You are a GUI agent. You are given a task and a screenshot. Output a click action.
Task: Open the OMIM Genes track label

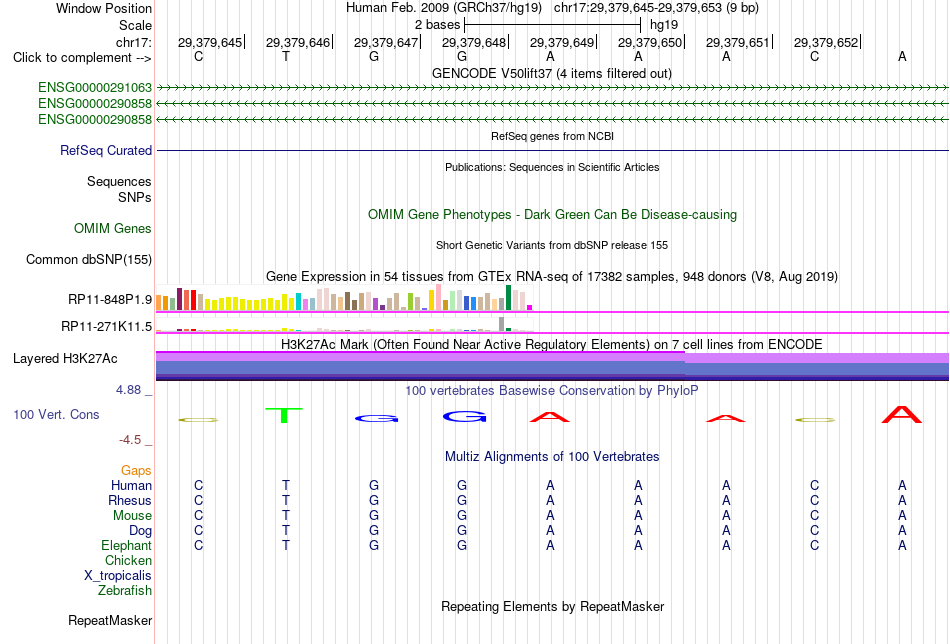tap(113, 228)
